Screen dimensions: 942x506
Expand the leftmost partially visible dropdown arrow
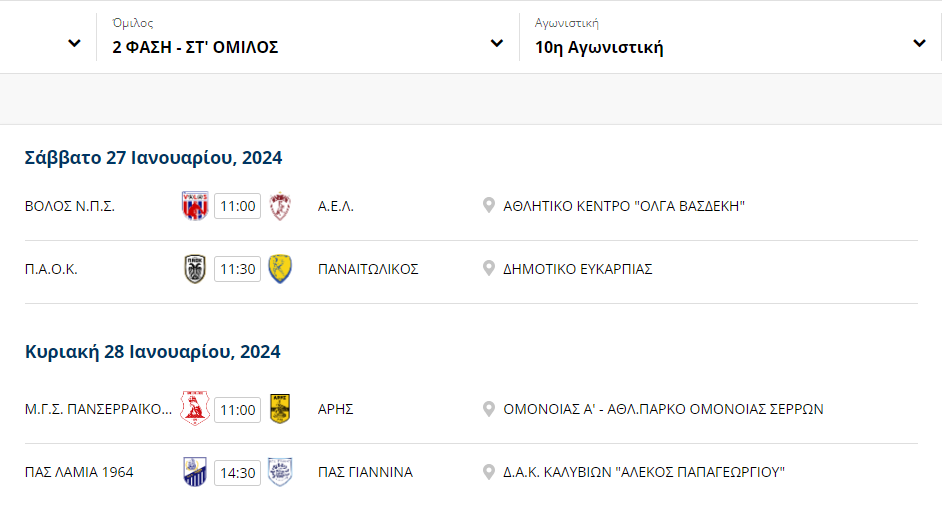(x=74, y=43)
